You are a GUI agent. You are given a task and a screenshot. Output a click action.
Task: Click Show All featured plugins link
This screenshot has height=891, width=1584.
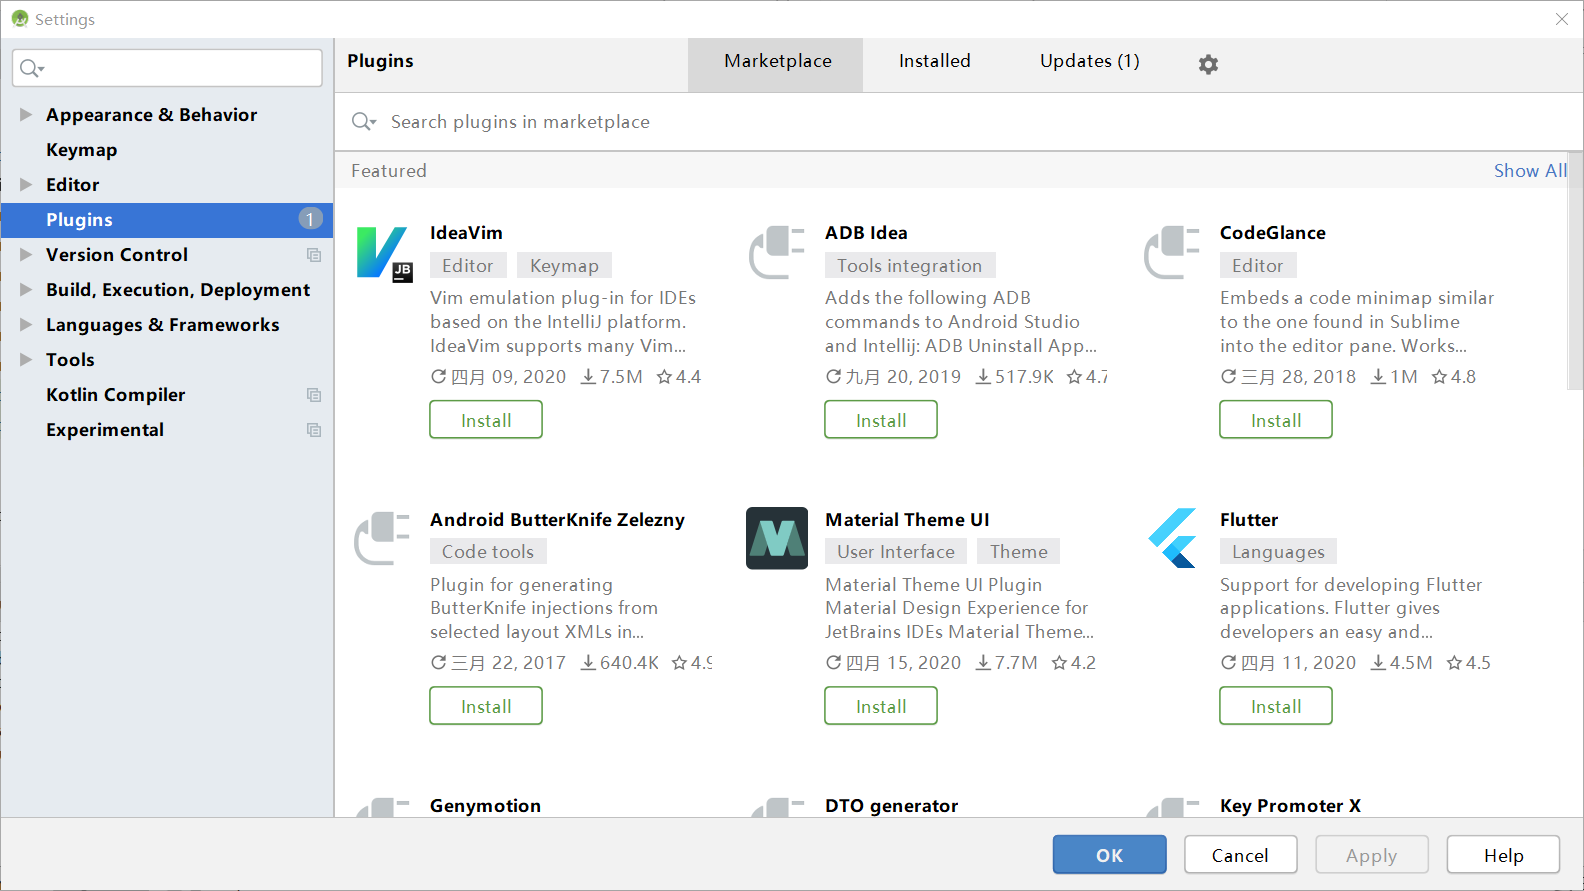tap(1530, 171)
